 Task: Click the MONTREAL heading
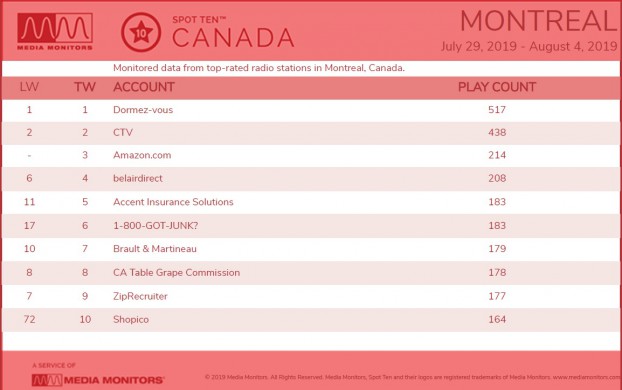point(539,21)
